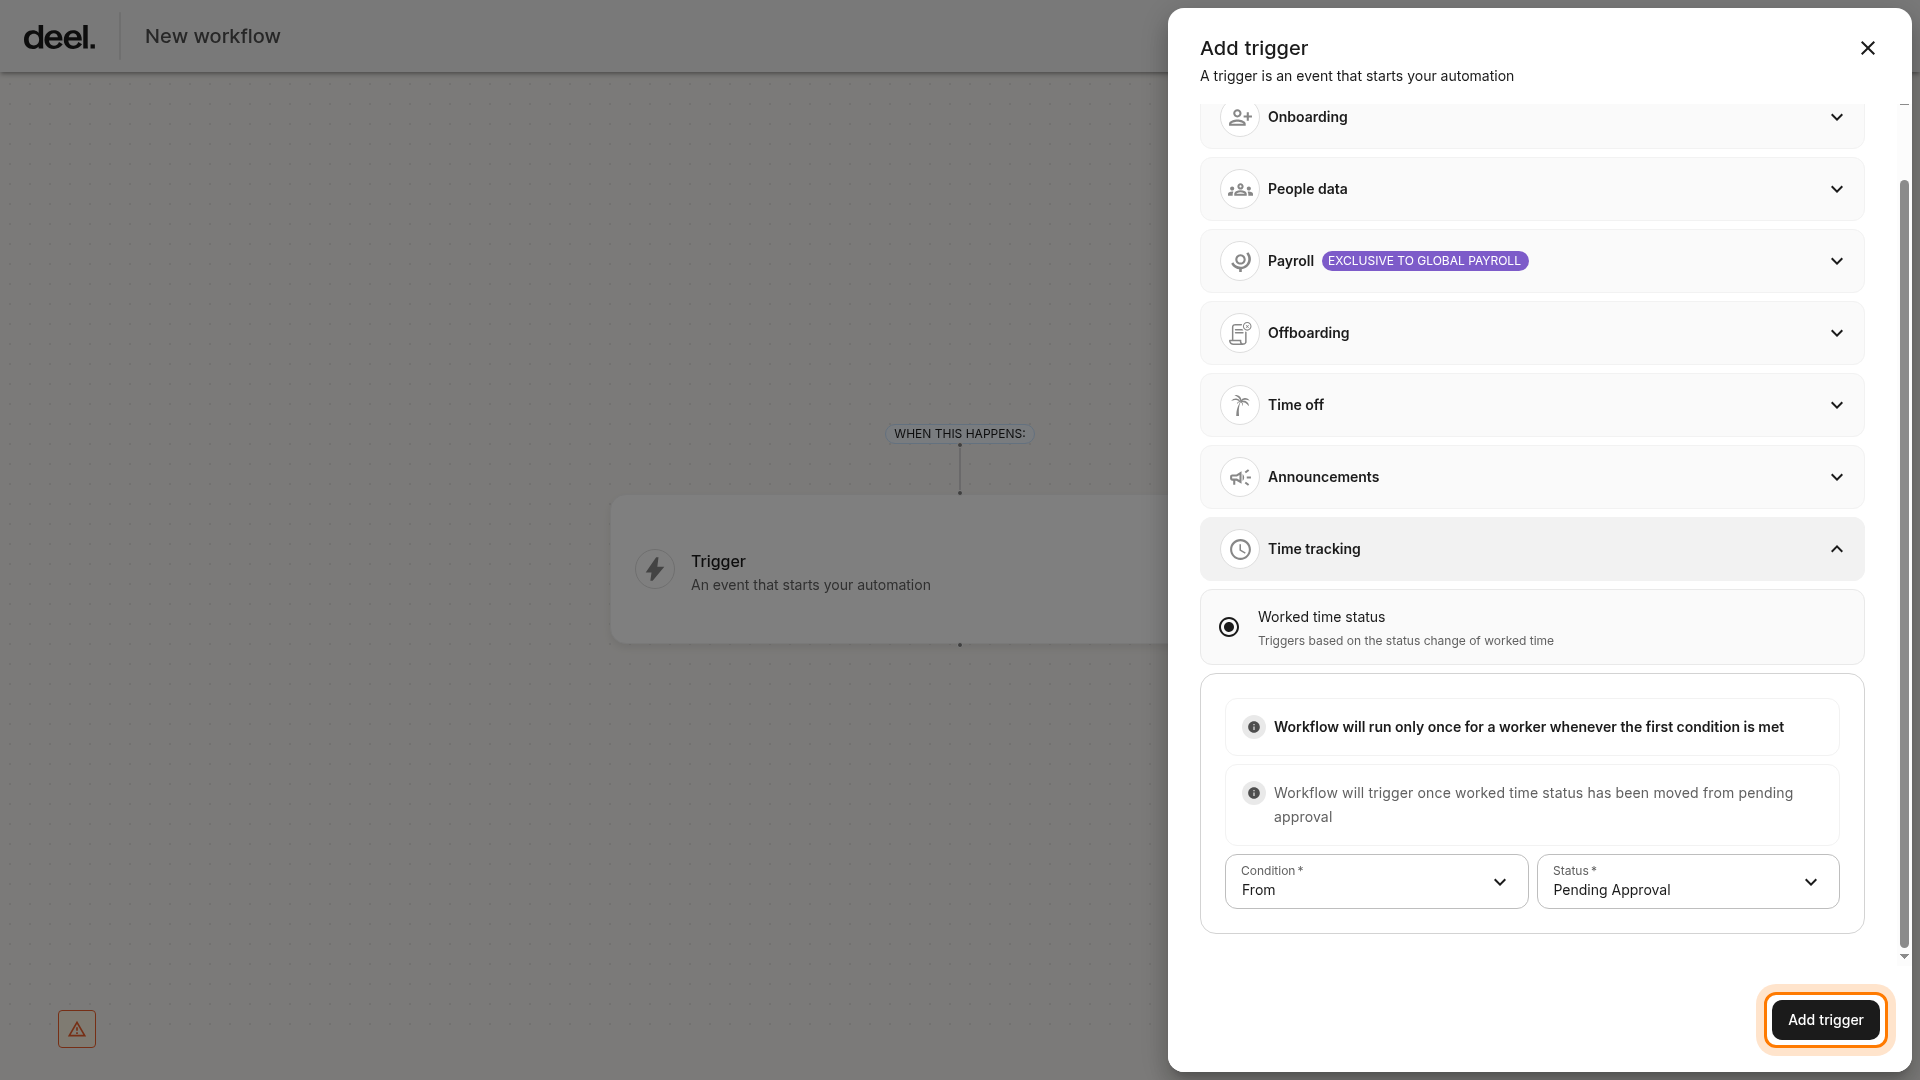Click the 'WHEN THIS HAPPENS:' label on canvas
The width and height of the screenshot is (1920, 1080).
(x=959, y=434)
